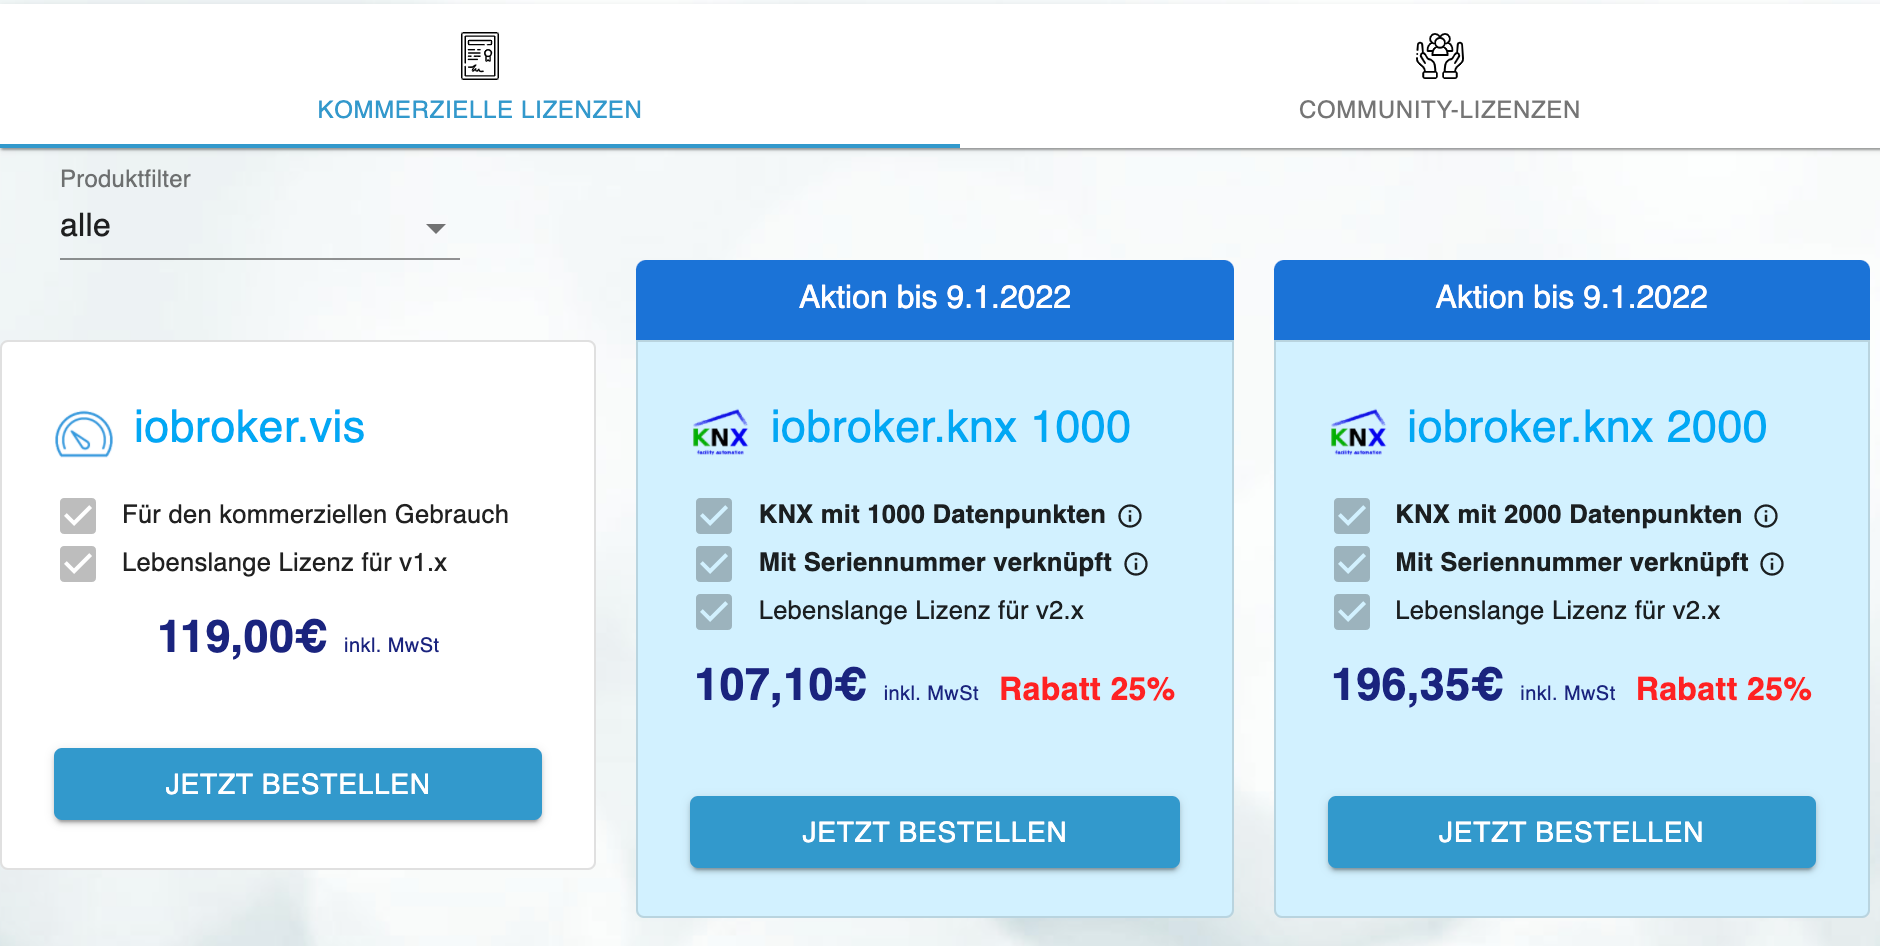1880x946 pixels.
Task: Order iobroker.knx 1000 with Jetzt Bestellen
Action: pos(934,832)
